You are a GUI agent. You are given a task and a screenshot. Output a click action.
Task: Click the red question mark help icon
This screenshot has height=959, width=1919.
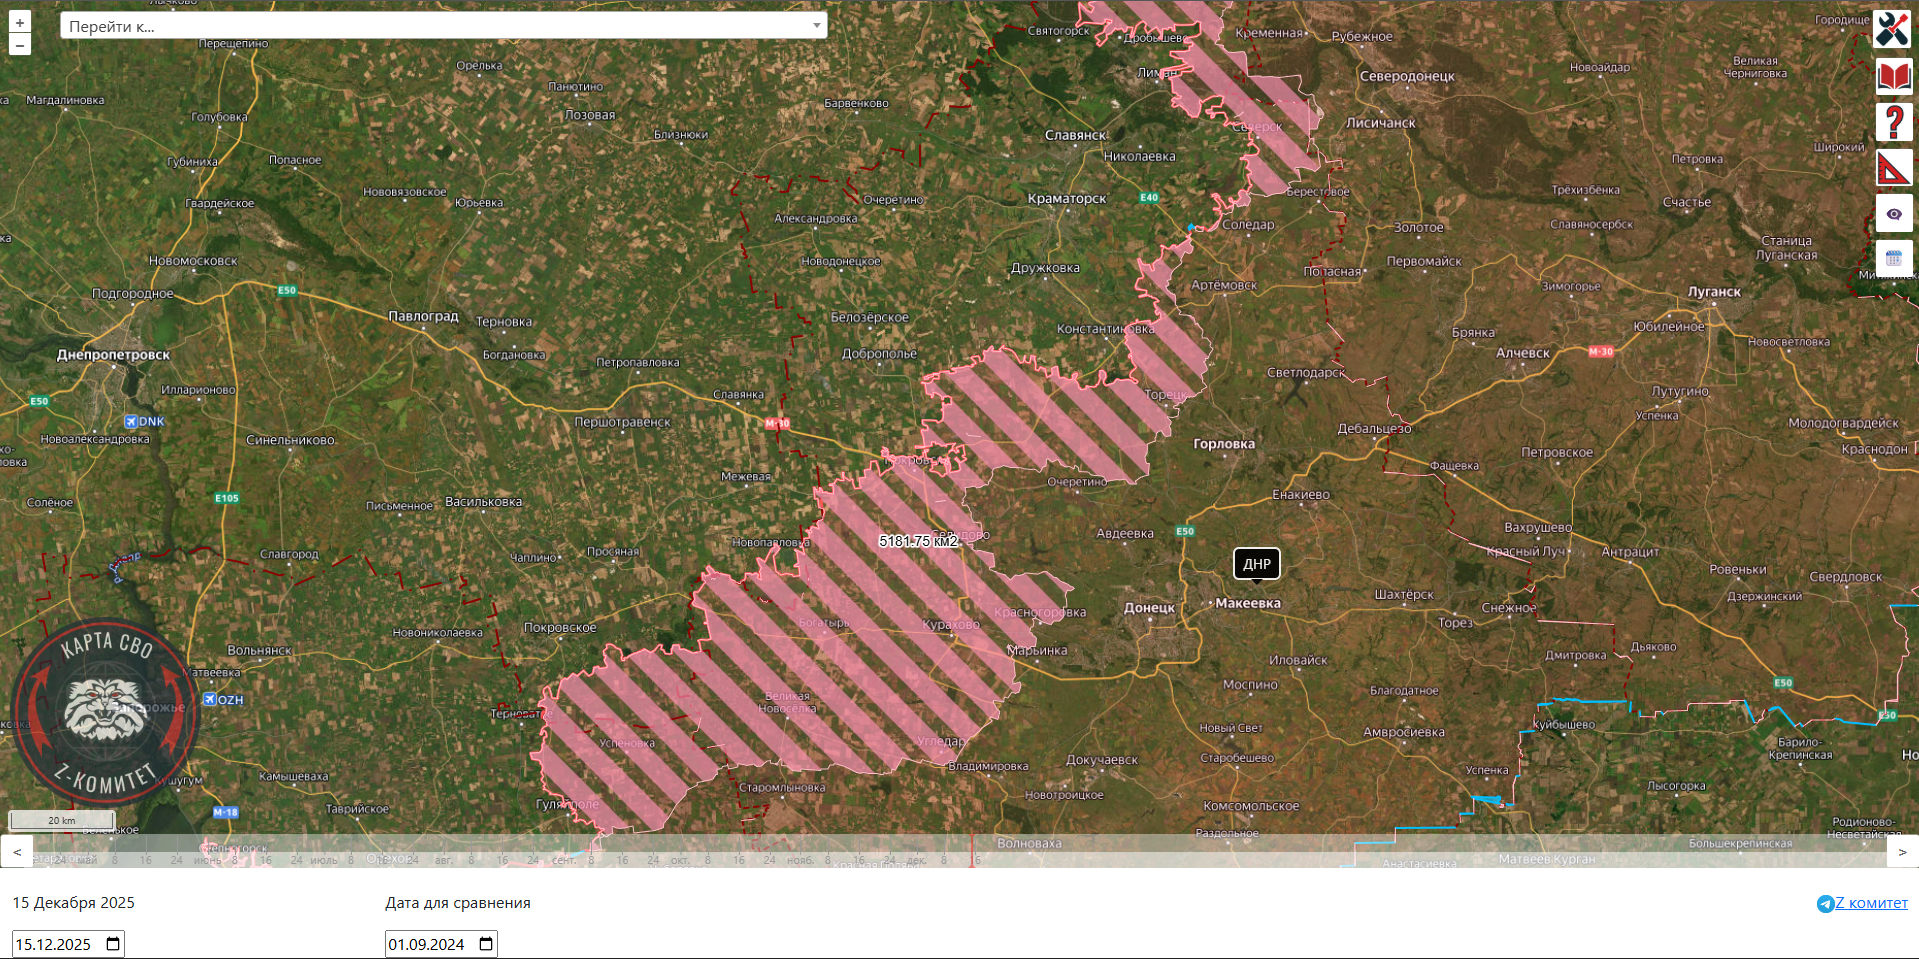click(x=1894, y=122)
